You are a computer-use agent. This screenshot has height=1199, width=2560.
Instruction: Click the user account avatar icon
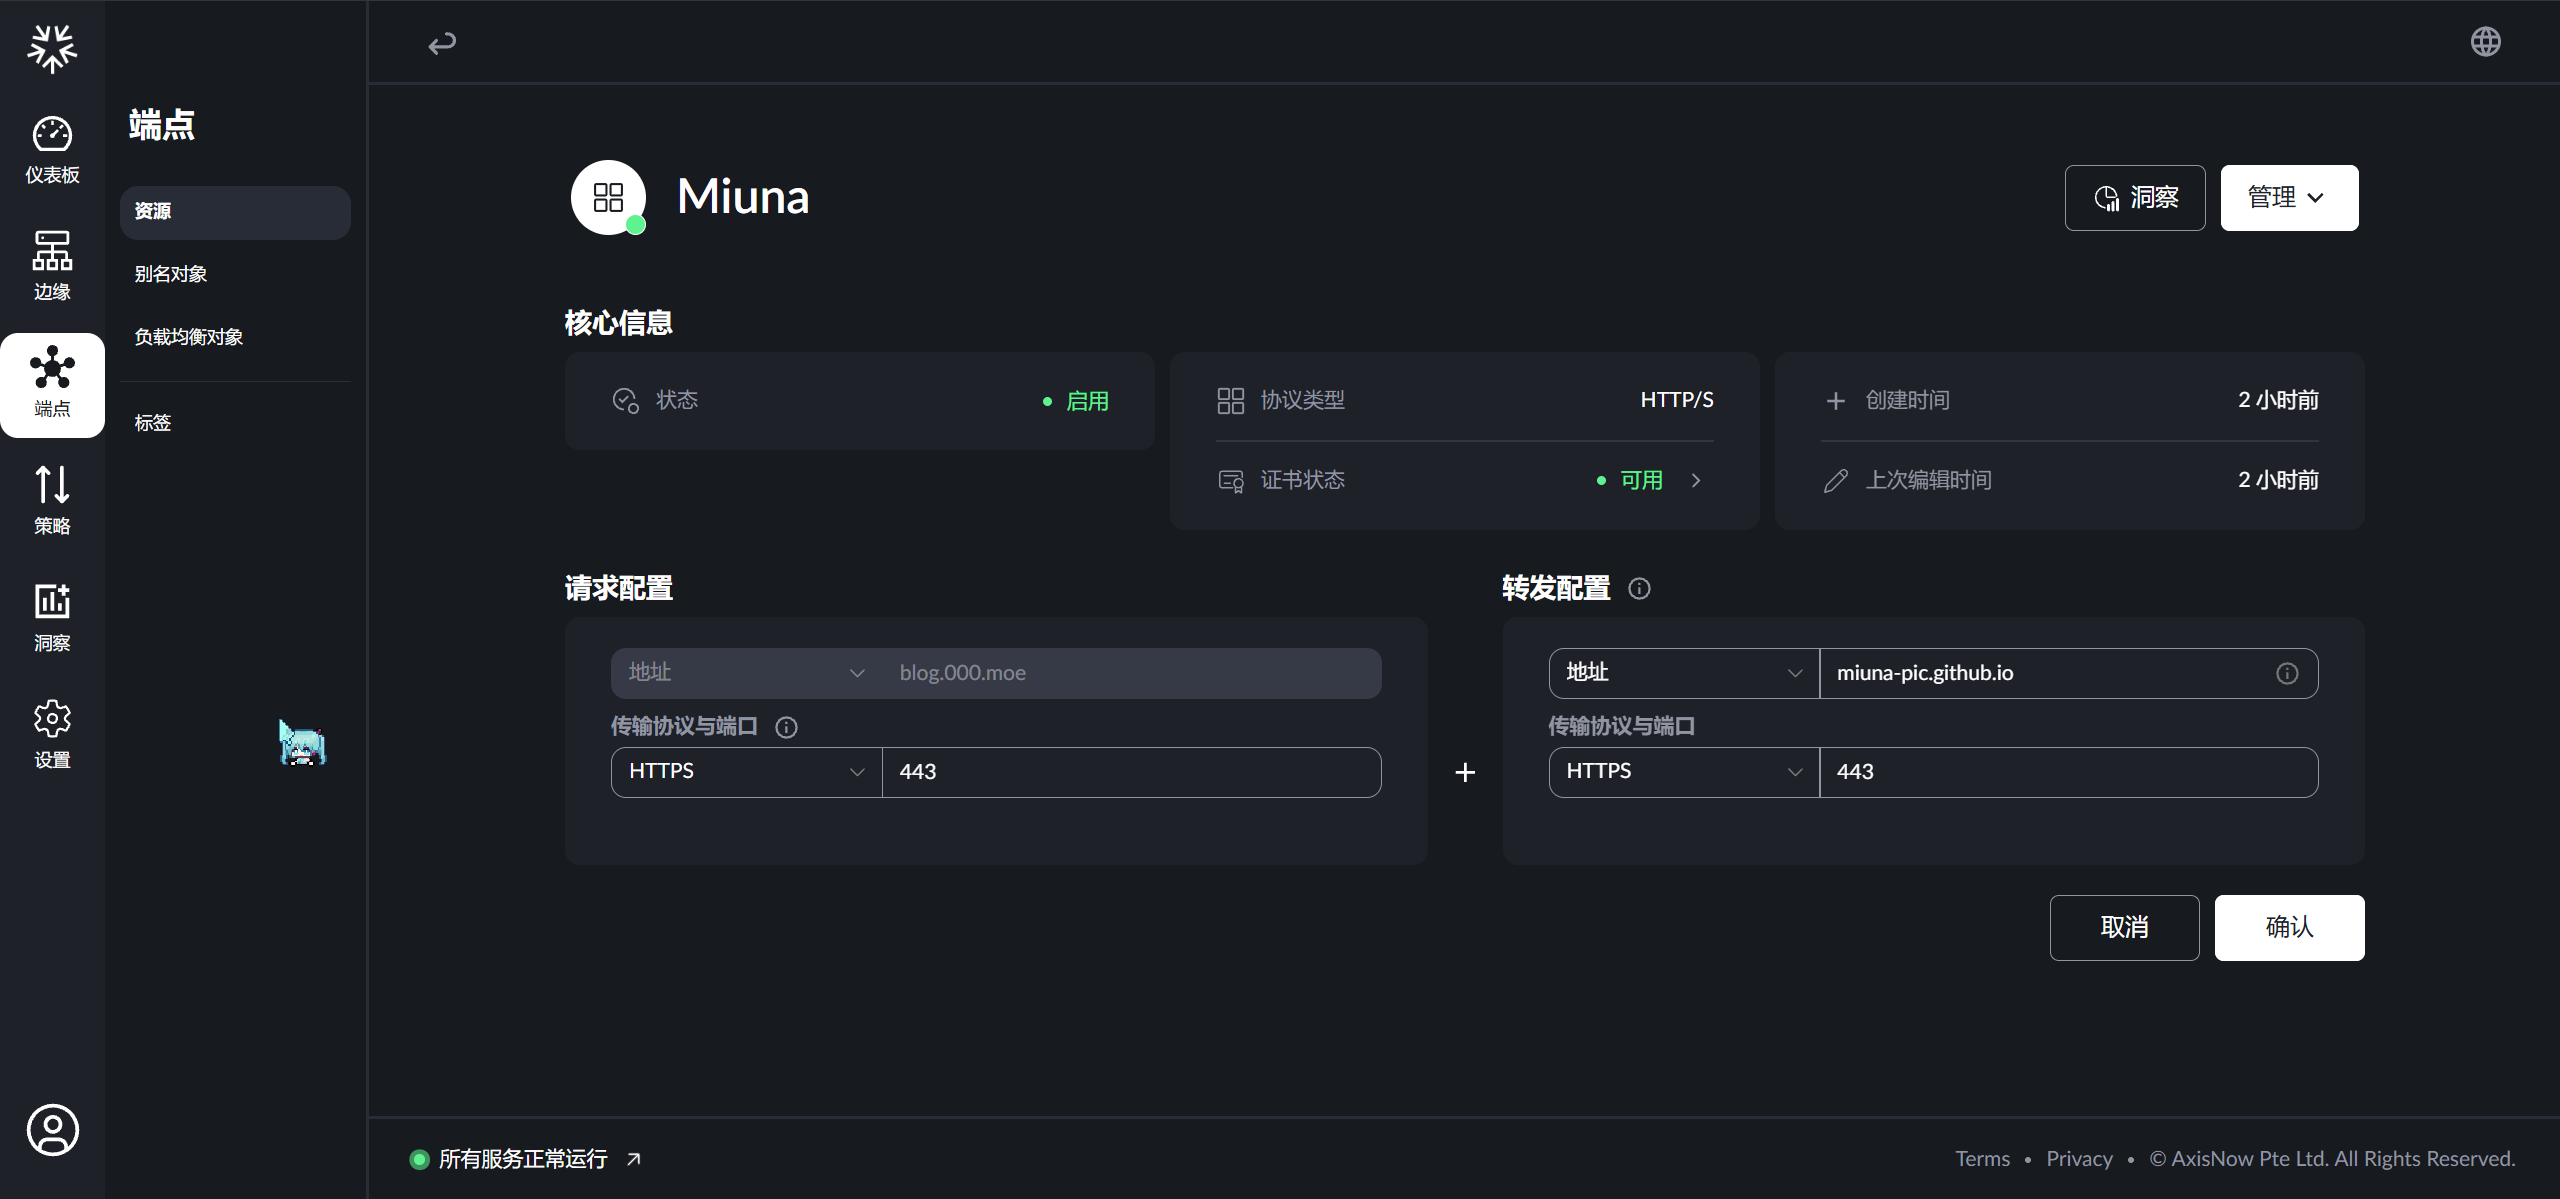pos(52,1130)
